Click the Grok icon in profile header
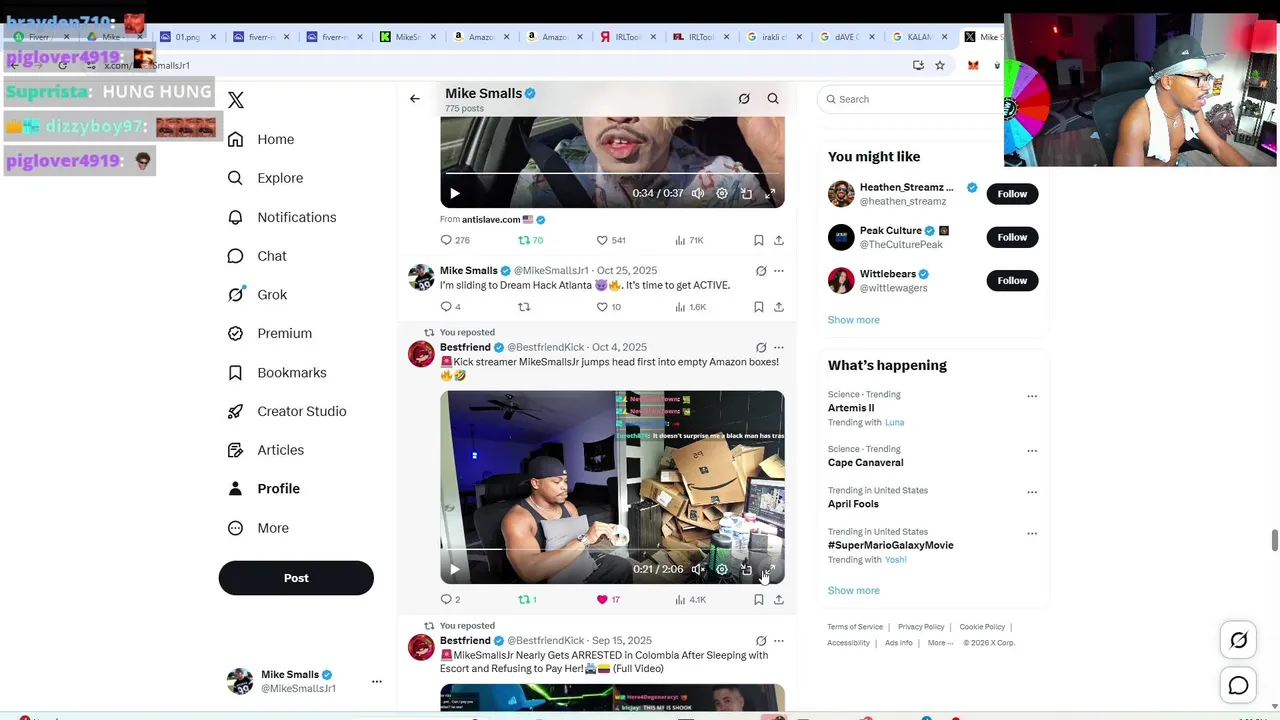The image size is (1280, 720). pyautogui.click(x=744, y=99)
